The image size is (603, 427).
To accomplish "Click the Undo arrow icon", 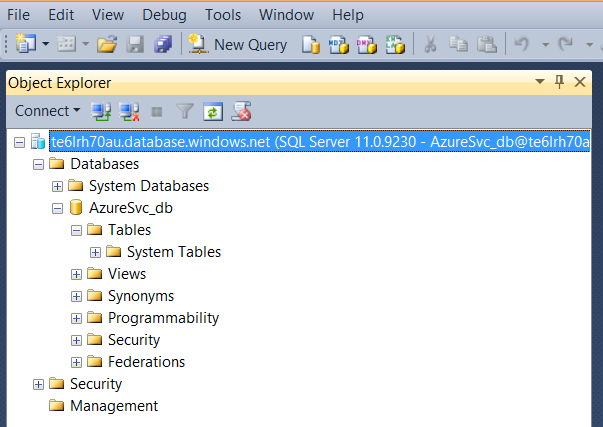I will pos(522,44).
